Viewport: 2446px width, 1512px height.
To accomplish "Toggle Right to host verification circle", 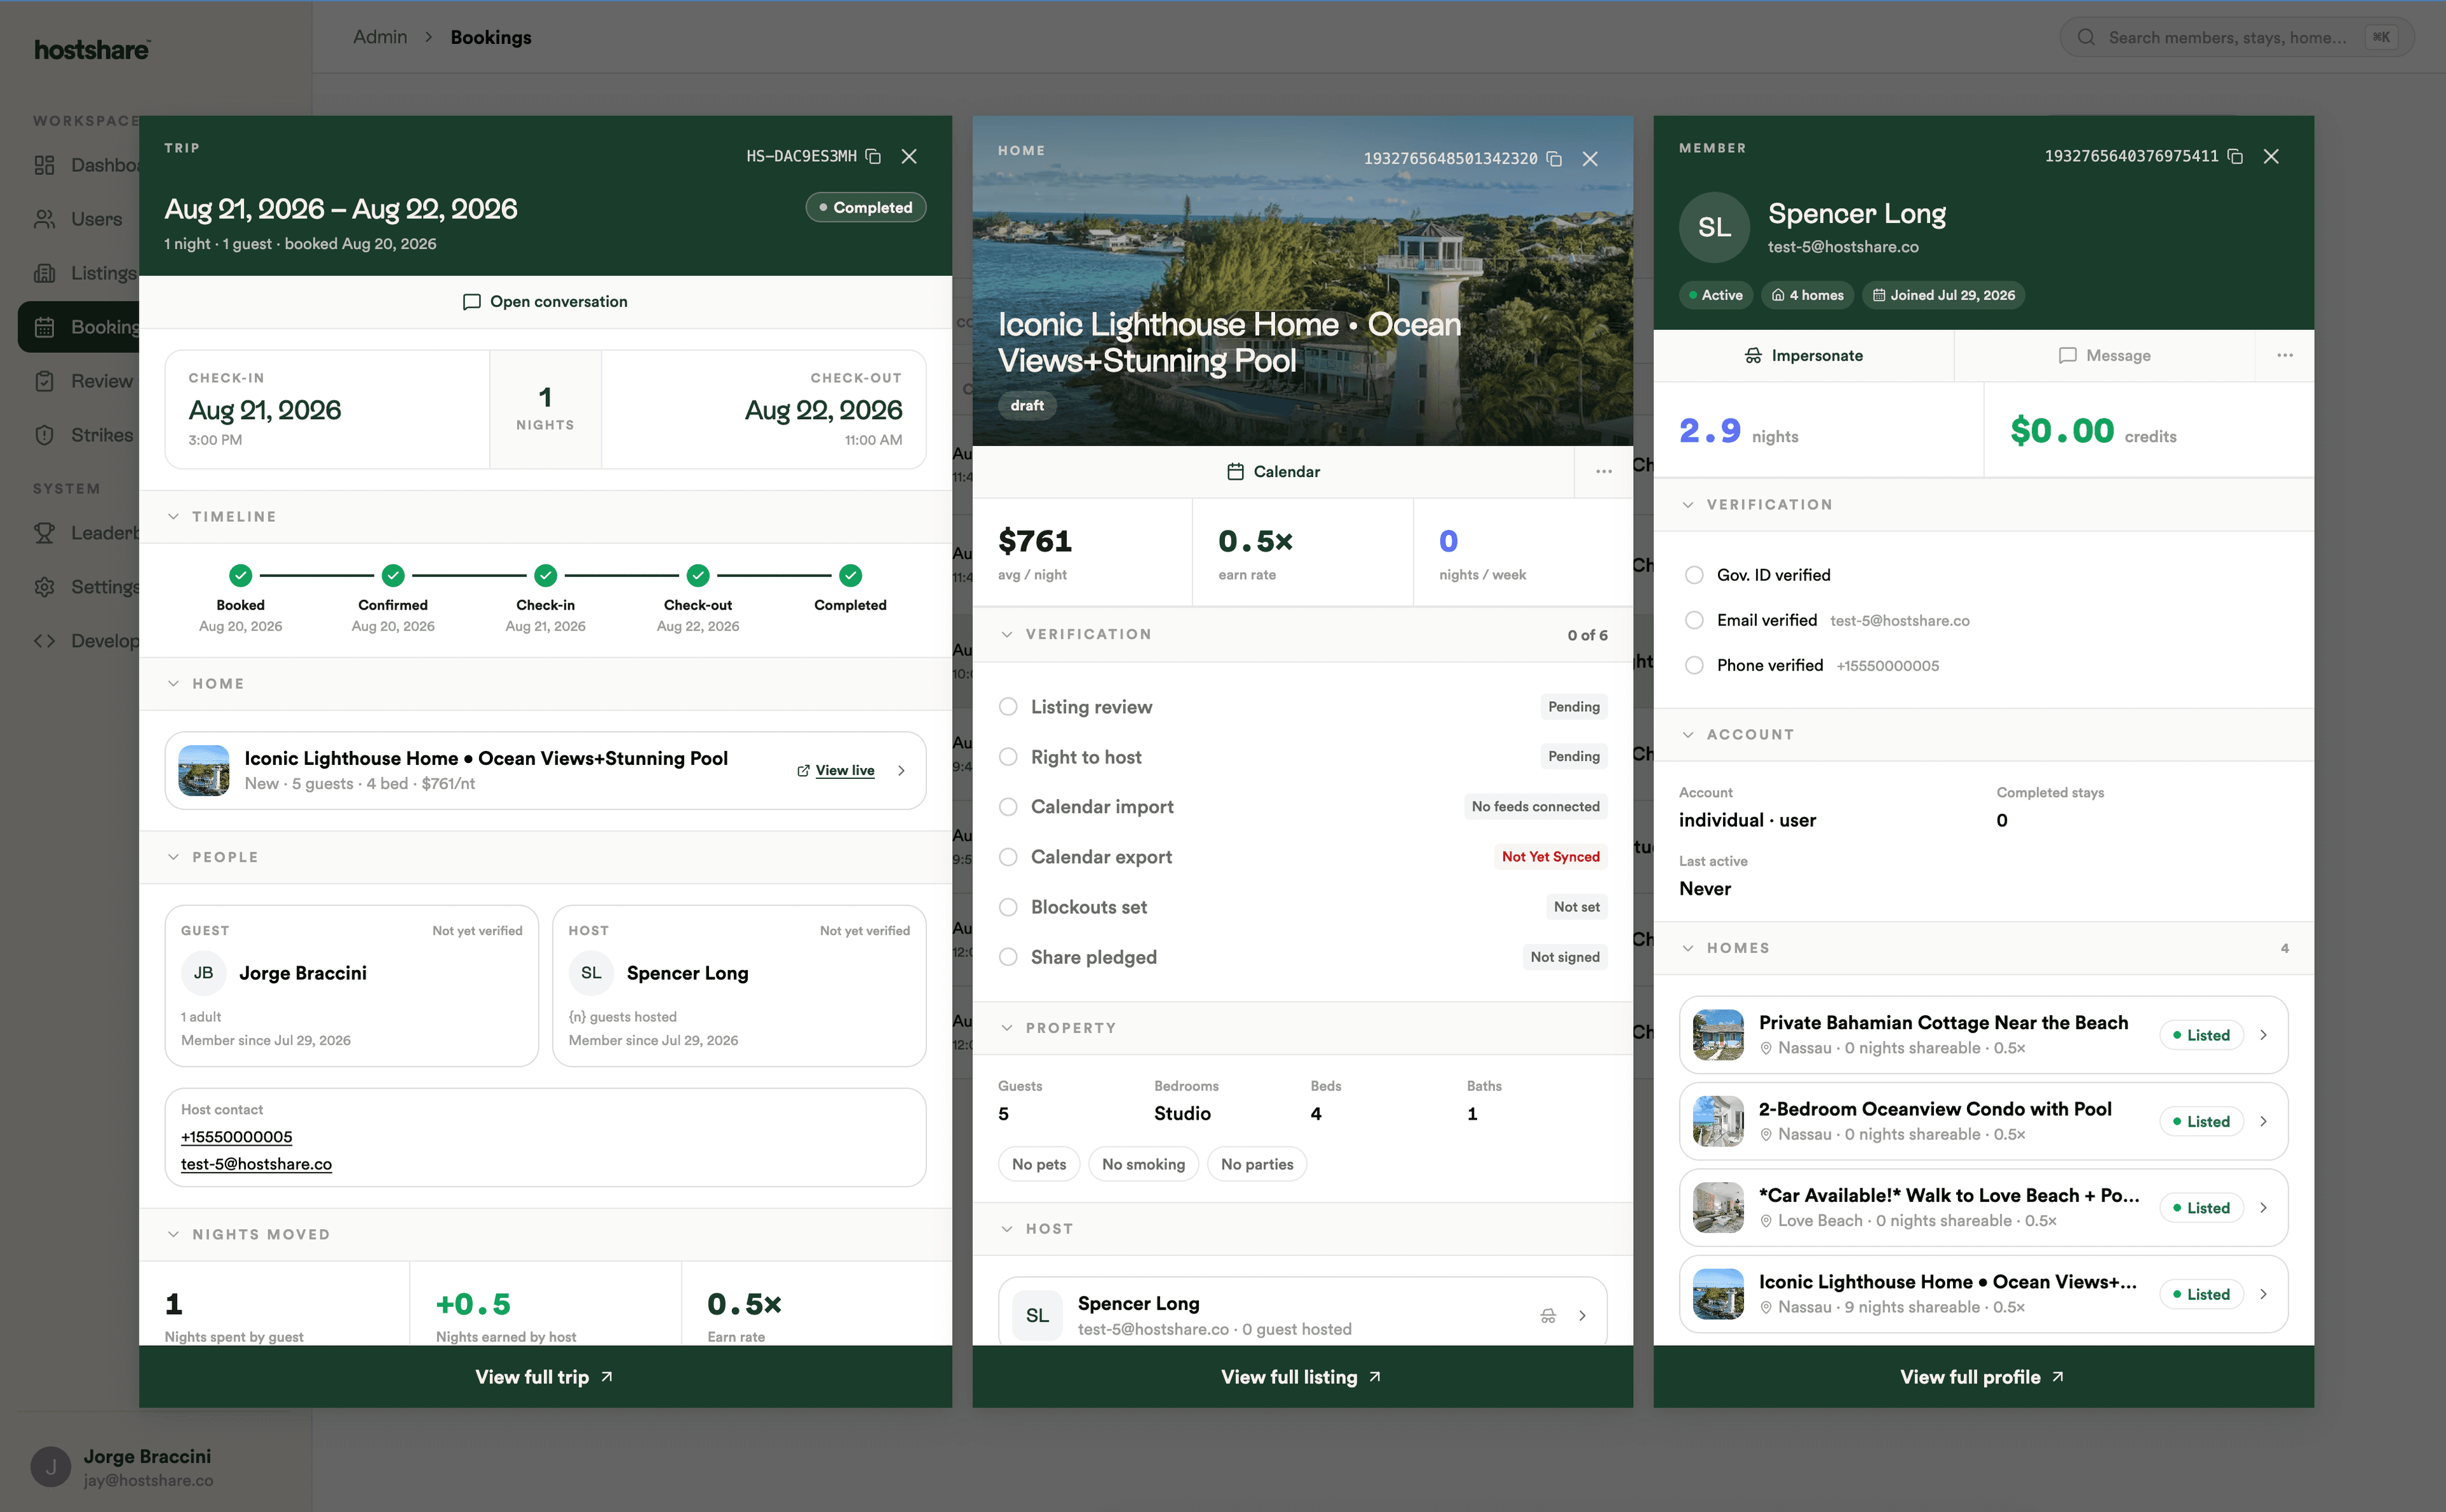I will click(x=1008, y=757).
